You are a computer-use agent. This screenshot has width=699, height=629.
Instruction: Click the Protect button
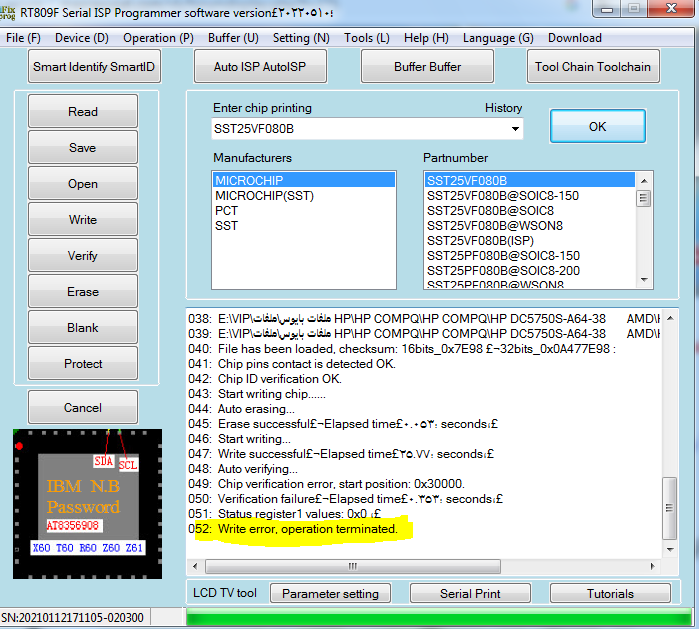83,363
